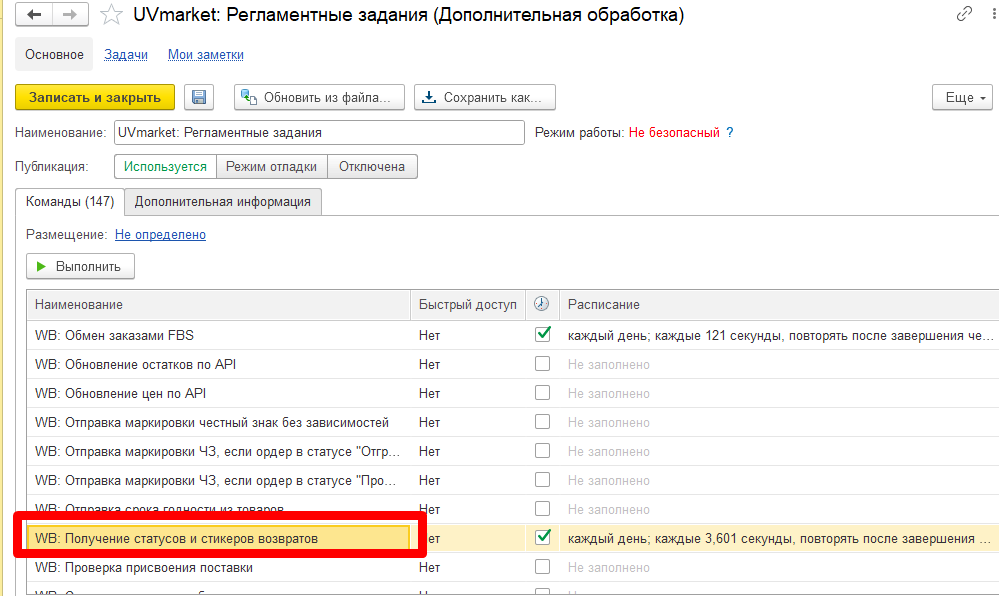The width and height of the screenshot is (999, 596).
Task: Check schedule for Отправка срока годности row
Action: [x=542, y=509]
